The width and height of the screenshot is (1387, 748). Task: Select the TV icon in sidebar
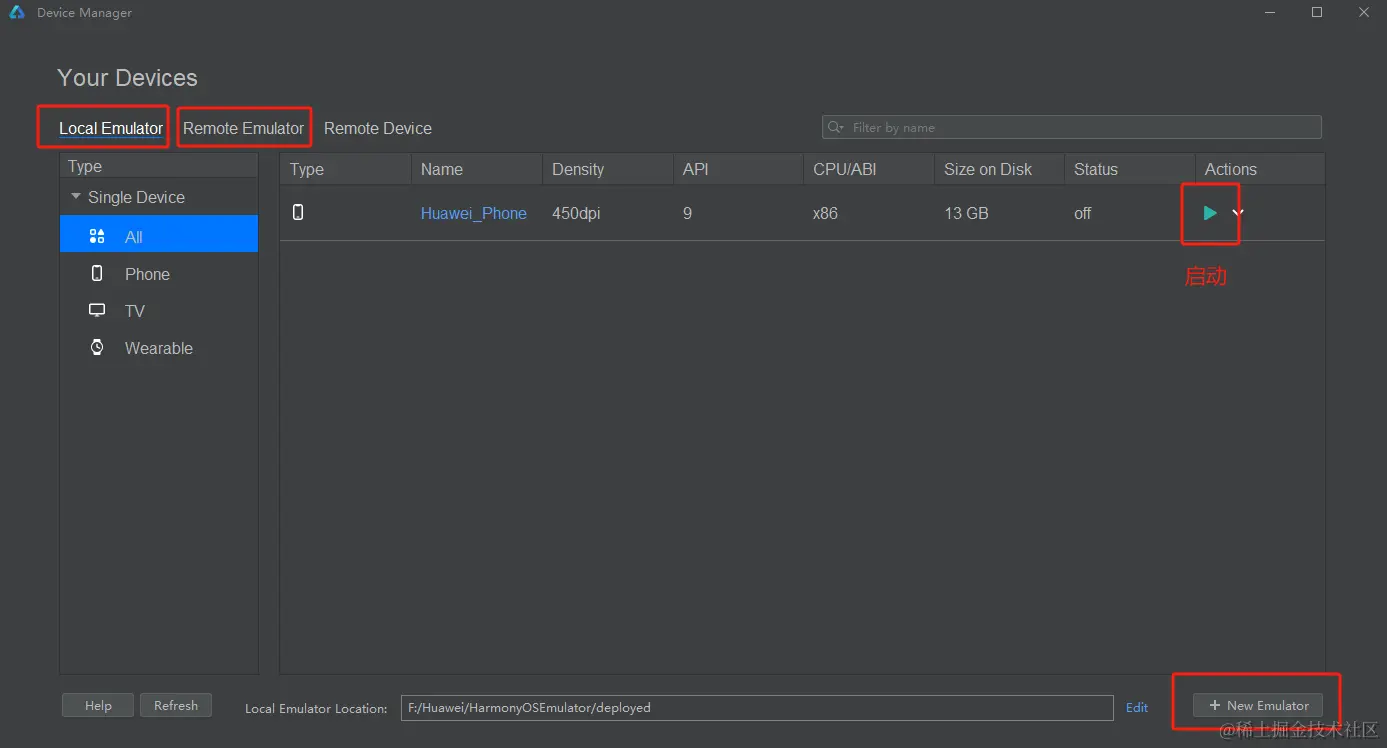coord(97,310)
